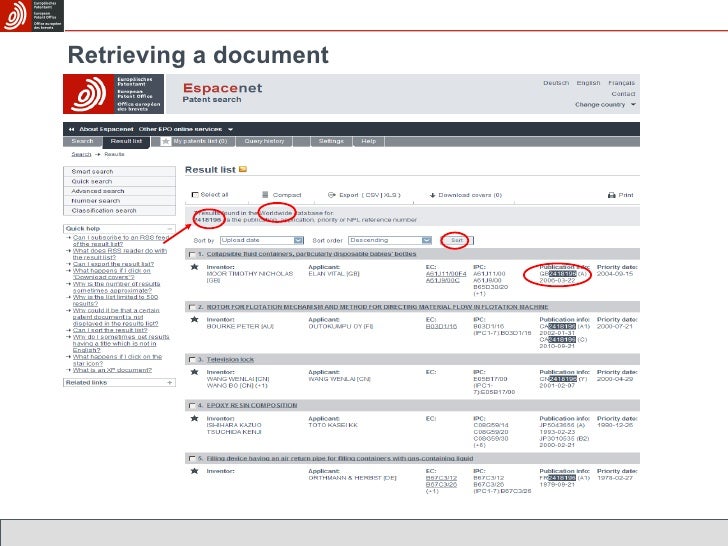The height and width of the screenshot is (546, 728).
Task: Switch language to Français
Action: (x=621, y=83)
